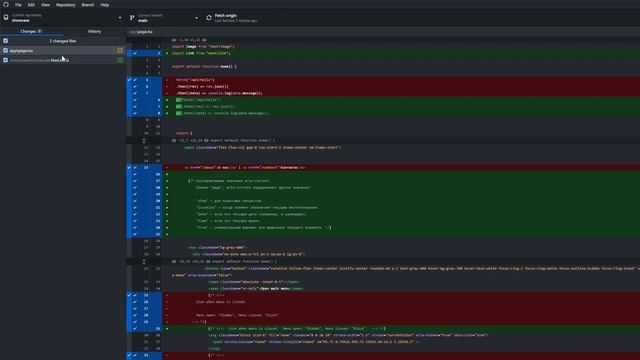
Task: Open the File menu
Action: (18, 5)
